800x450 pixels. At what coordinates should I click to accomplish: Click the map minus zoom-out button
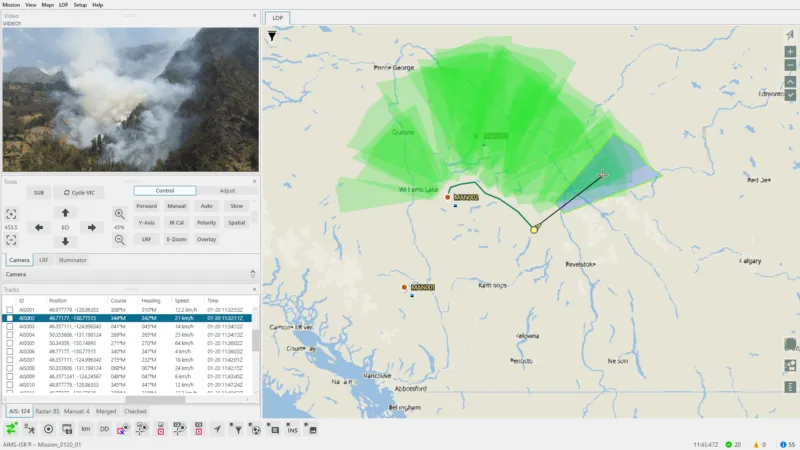click(x=790, y=65)
